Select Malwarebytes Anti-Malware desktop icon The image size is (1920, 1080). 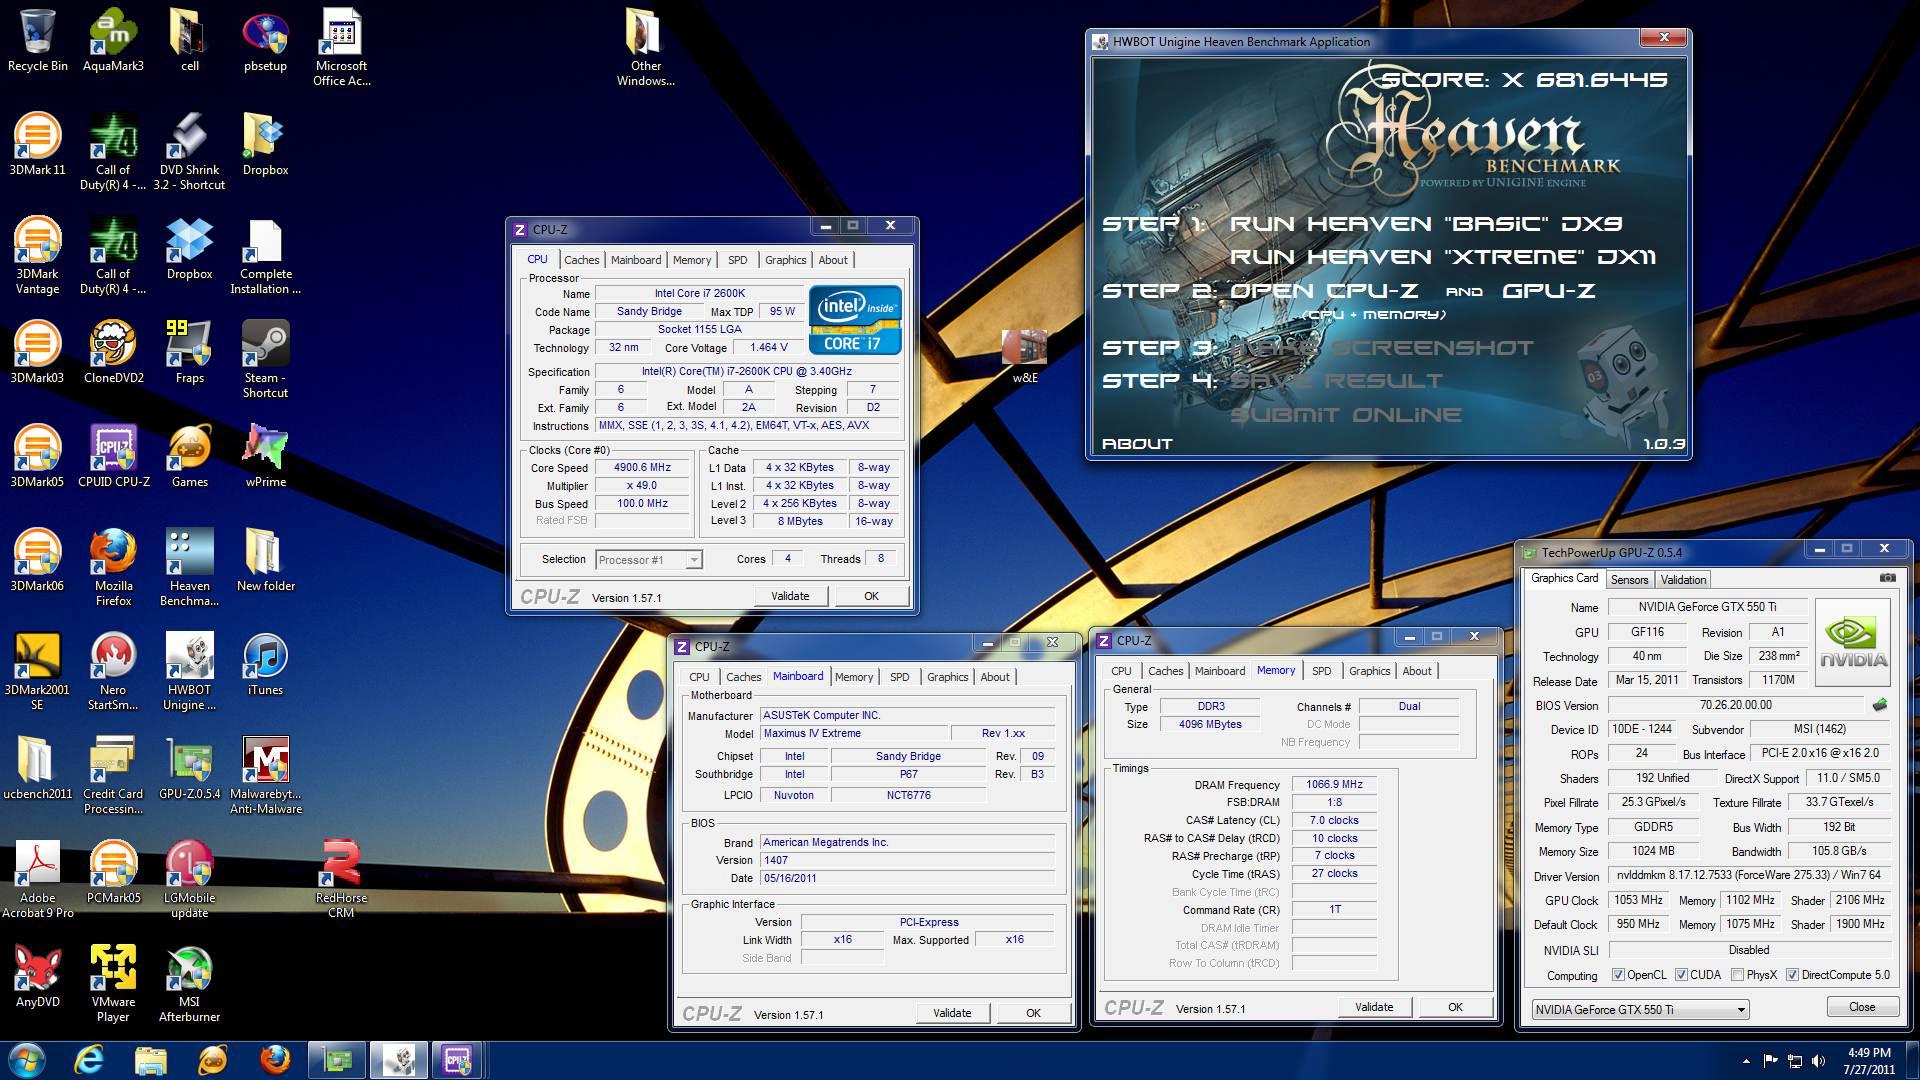(265, 776)
